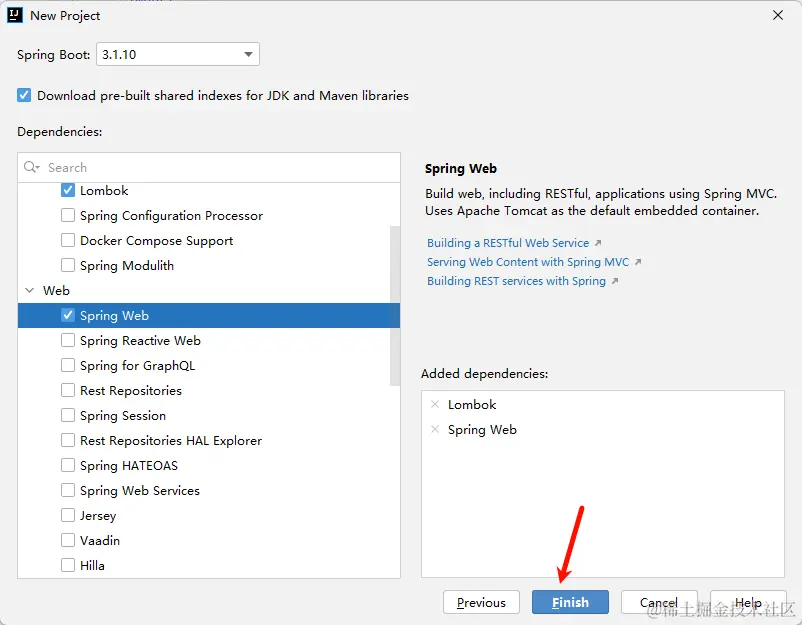Check the Jersey checkbox
This screenshot has width=802, height=625.
pos(68,515)
